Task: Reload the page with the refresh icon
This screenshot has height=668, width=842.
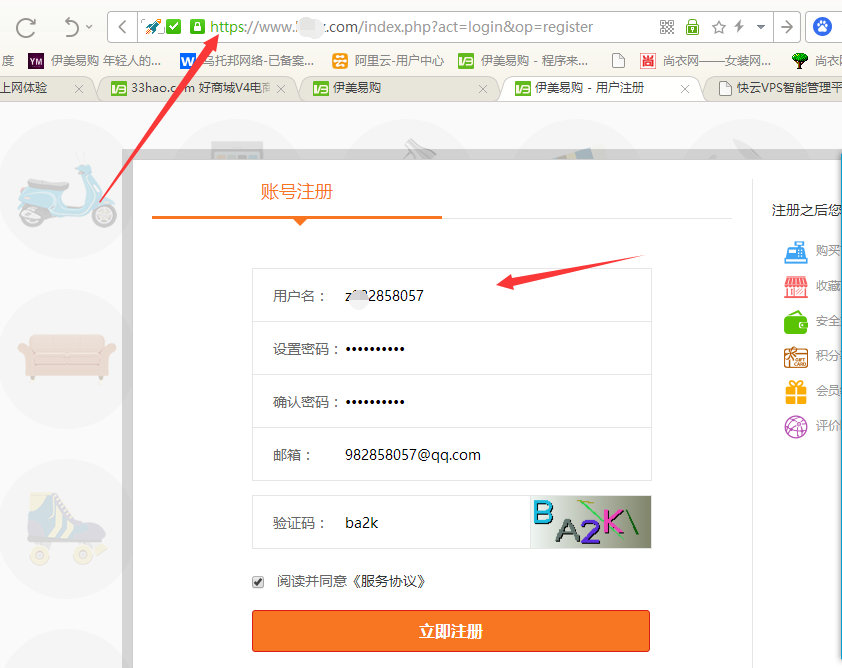Action: [26, 27]
